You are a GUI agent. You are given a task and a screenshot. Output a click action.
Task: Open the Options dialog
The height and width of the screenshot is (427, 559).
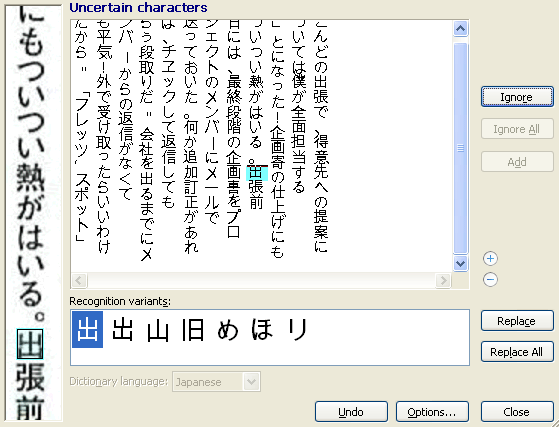pos(432,412)
